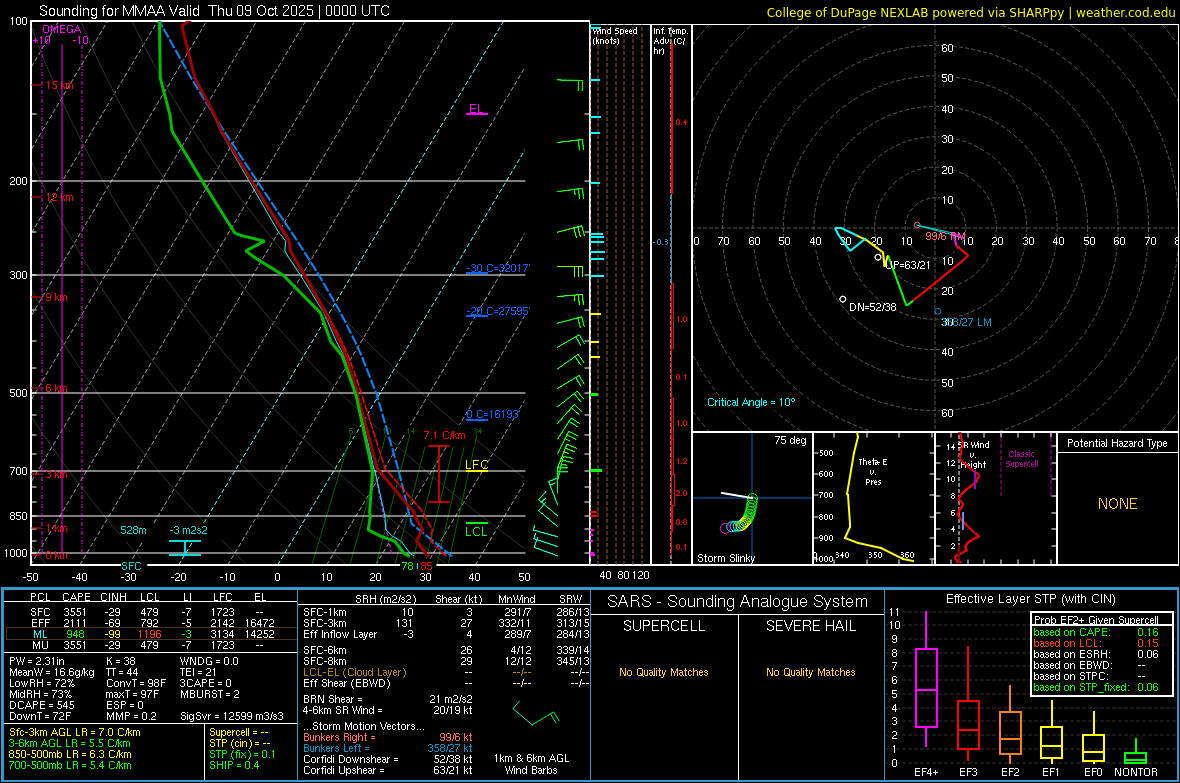1180x783 pixels.
Task: Click the LFC level marker label
Action: pyautogui.click(x=476, y=465)
